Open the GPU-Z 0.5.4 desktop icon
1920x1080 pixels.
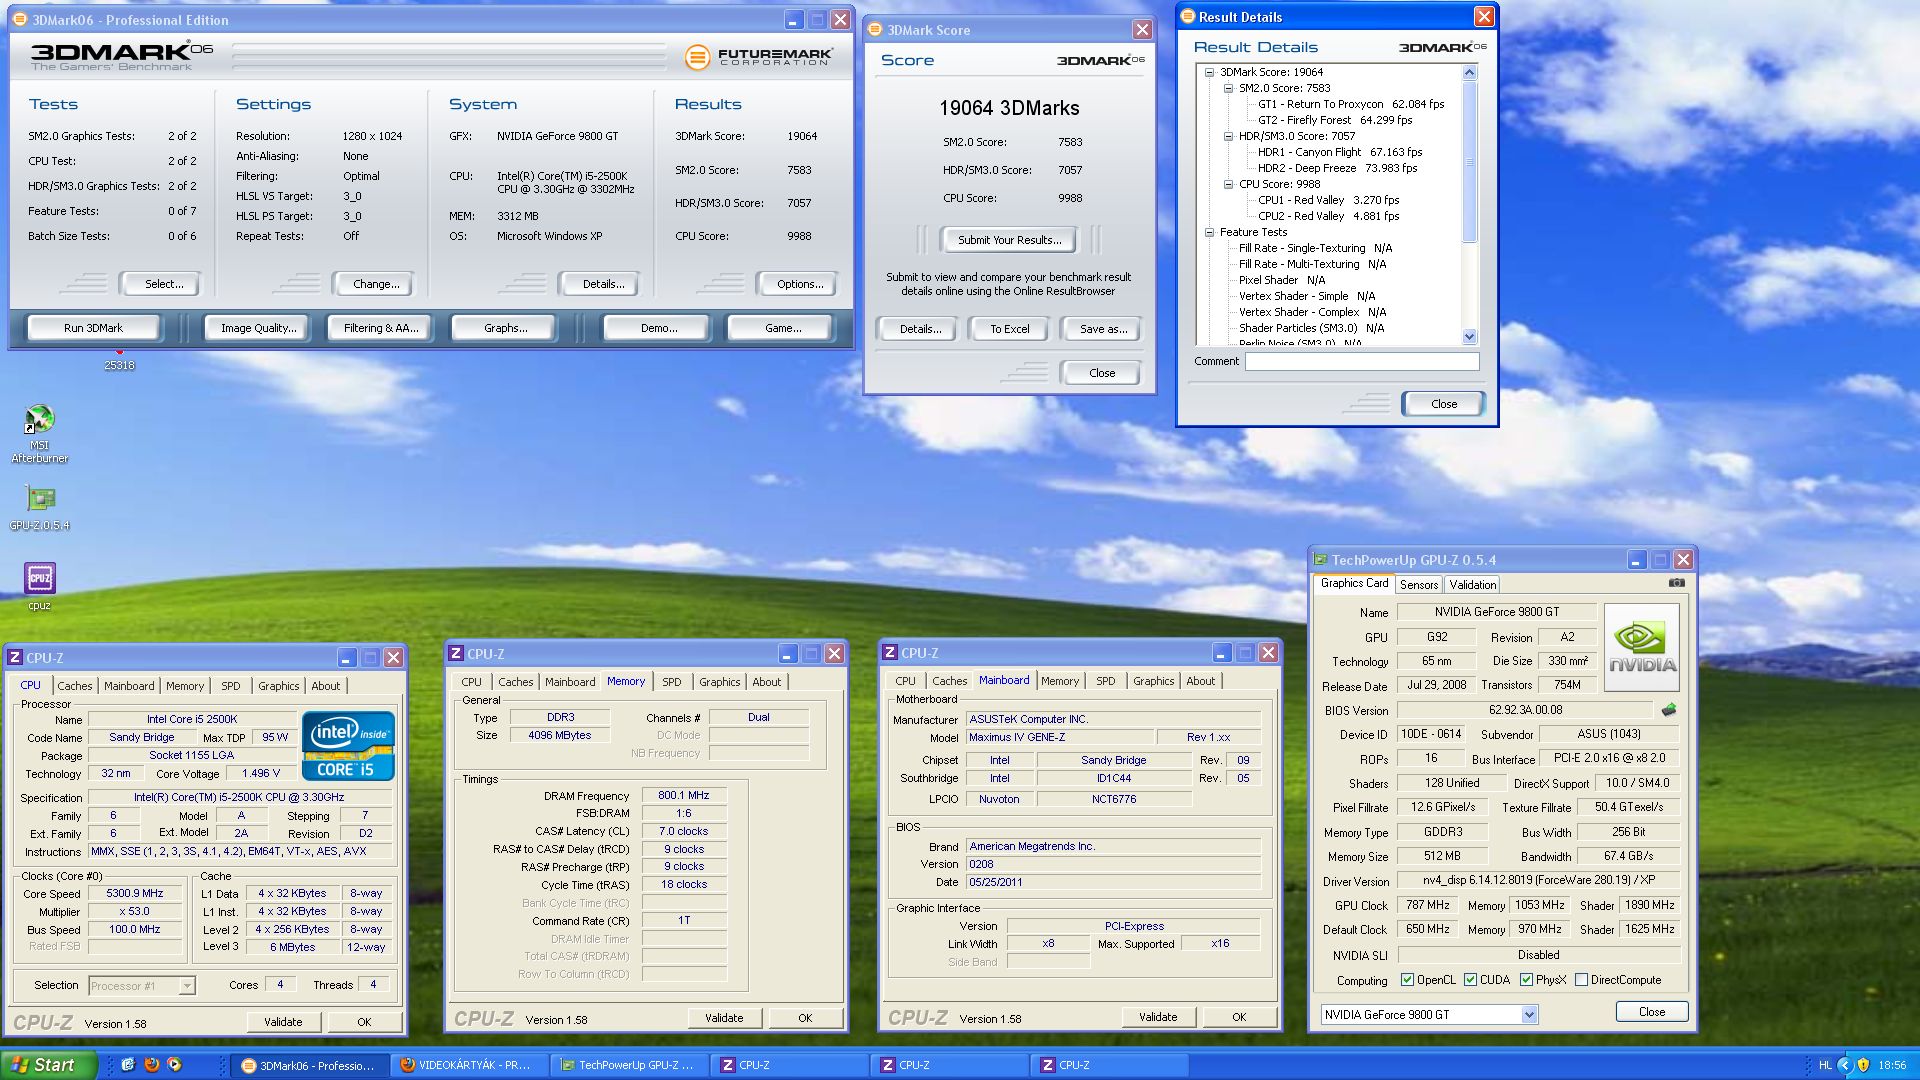coord(40,498)
